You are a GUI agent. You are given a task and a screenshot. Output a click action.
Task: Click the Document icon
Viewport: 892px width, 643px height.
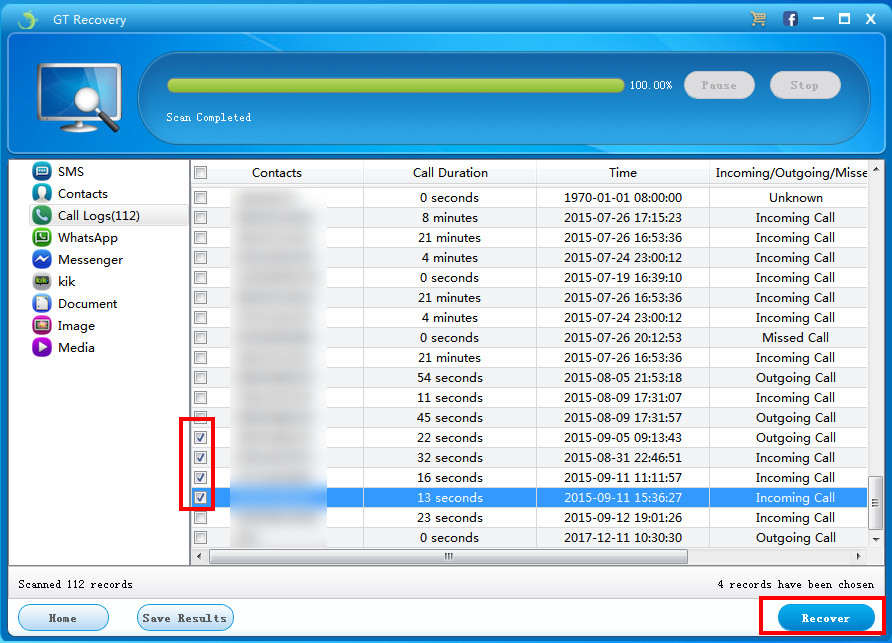(42, 303)
